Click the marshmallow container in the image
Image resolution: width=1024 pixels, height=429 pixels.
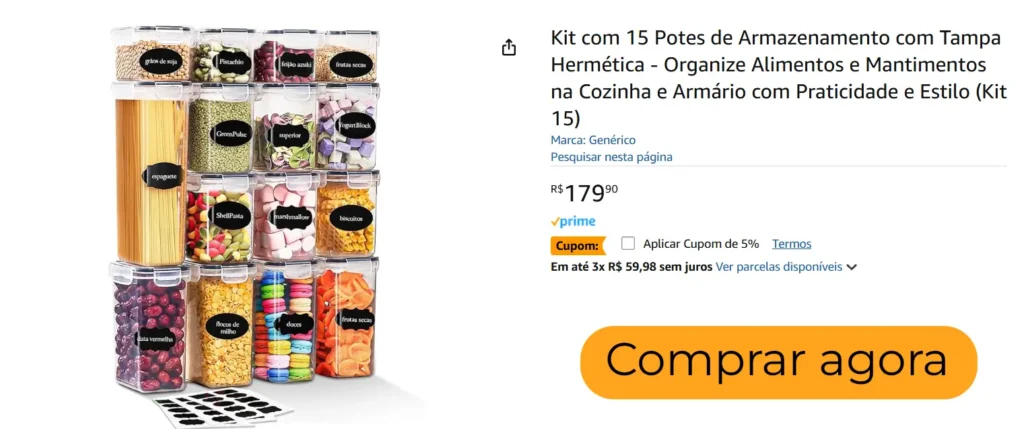click(285, 215)
